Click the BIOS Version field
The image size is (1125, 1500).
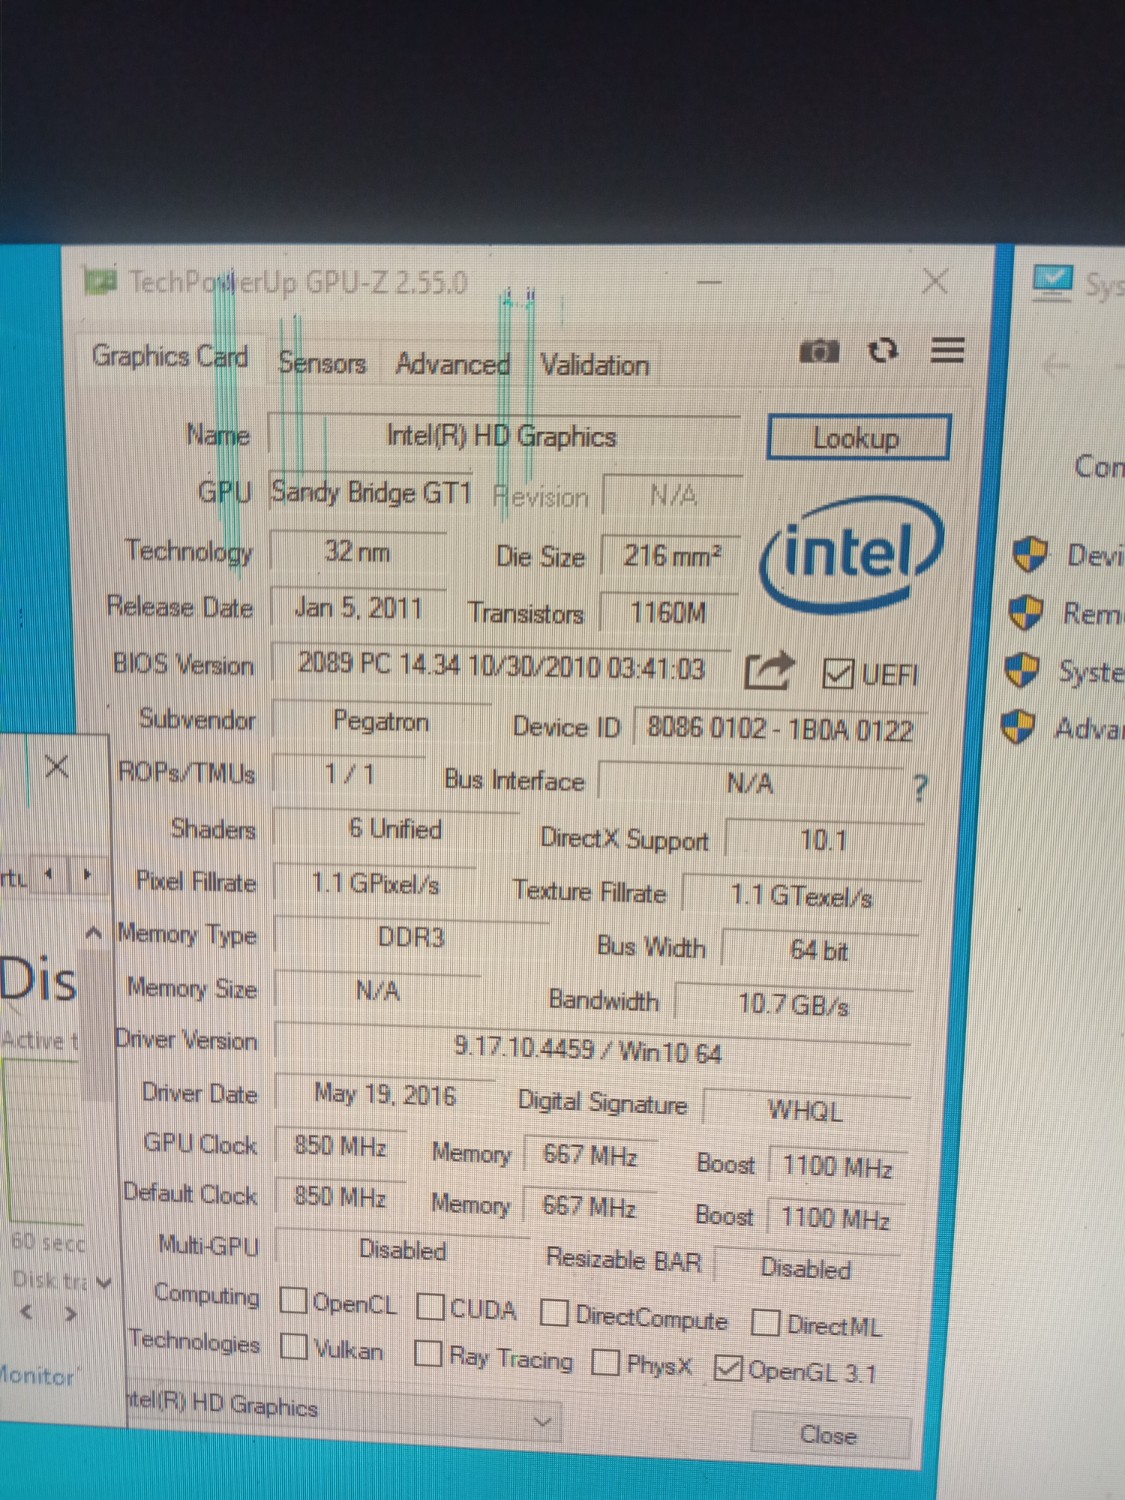[502, 666]
